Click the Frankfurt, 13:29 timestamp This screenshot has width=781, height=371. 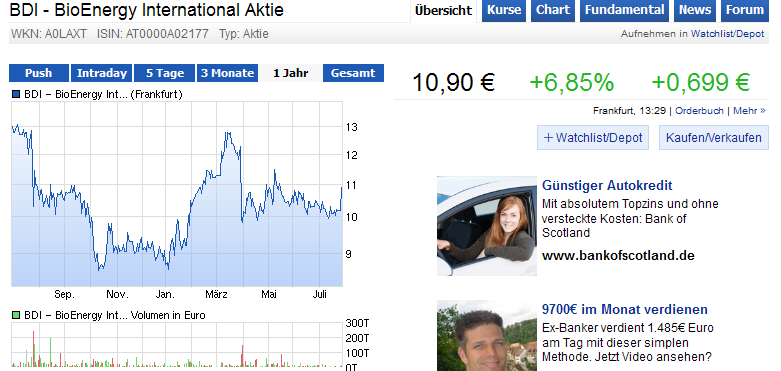pyautogui.click(x=629, y=111)
